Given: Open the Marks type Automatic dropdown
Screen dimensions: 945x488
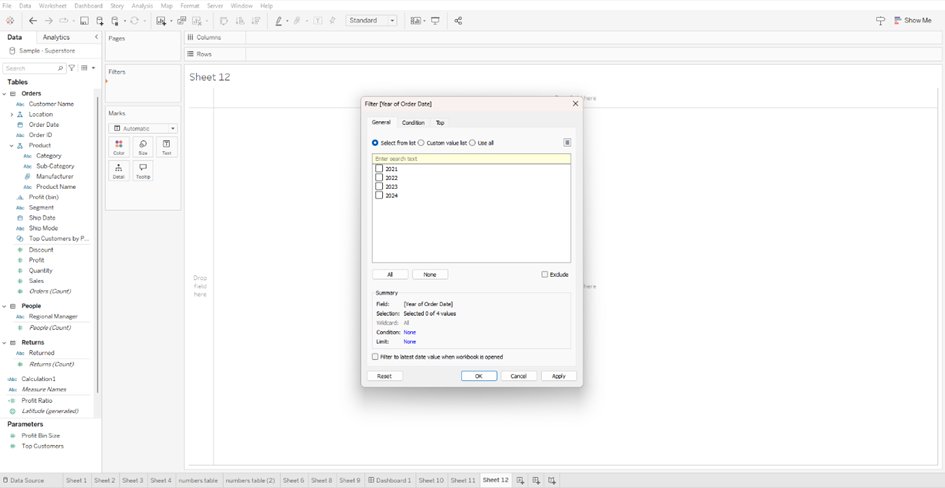Looking at the screenshot, I should coord(144,128).
